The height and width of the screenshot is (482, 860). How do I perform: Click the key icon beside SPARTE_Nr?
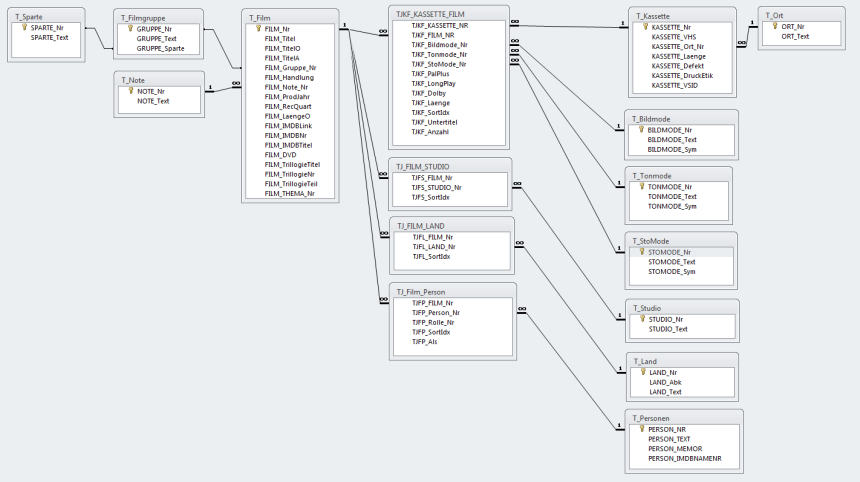tap(24, 27)
